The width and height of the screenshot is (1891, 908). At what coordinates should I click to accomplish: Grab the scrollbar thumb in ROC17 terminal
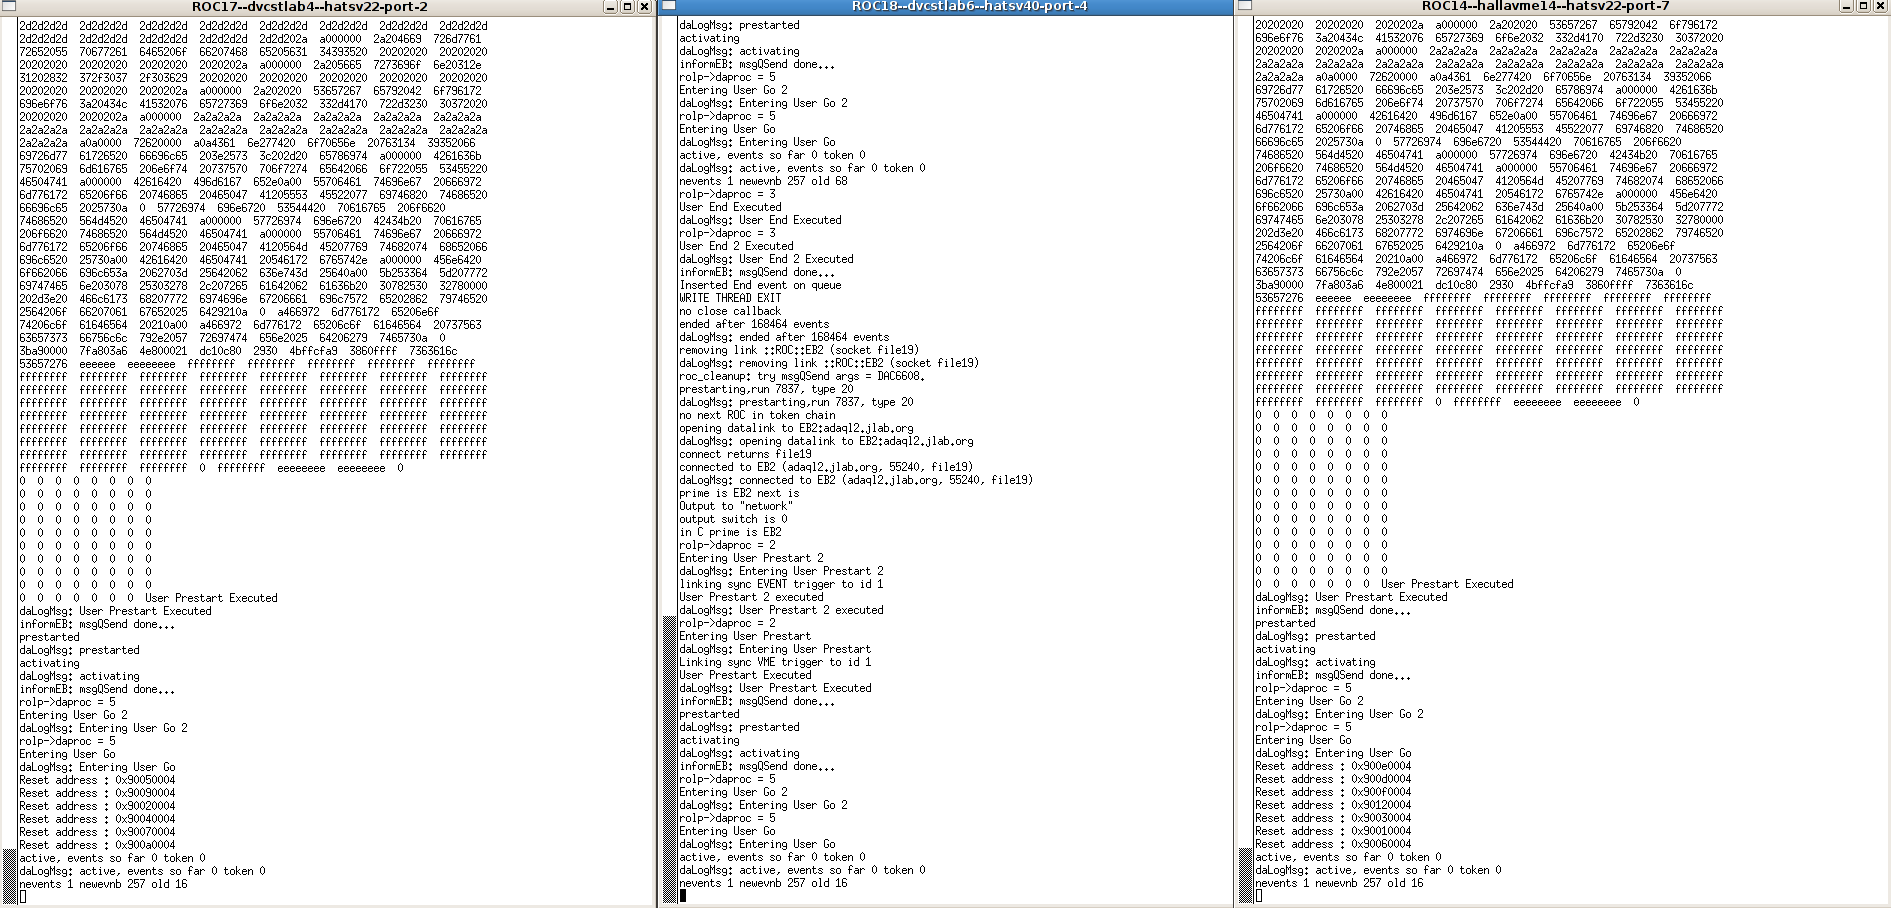click(9, 876)
